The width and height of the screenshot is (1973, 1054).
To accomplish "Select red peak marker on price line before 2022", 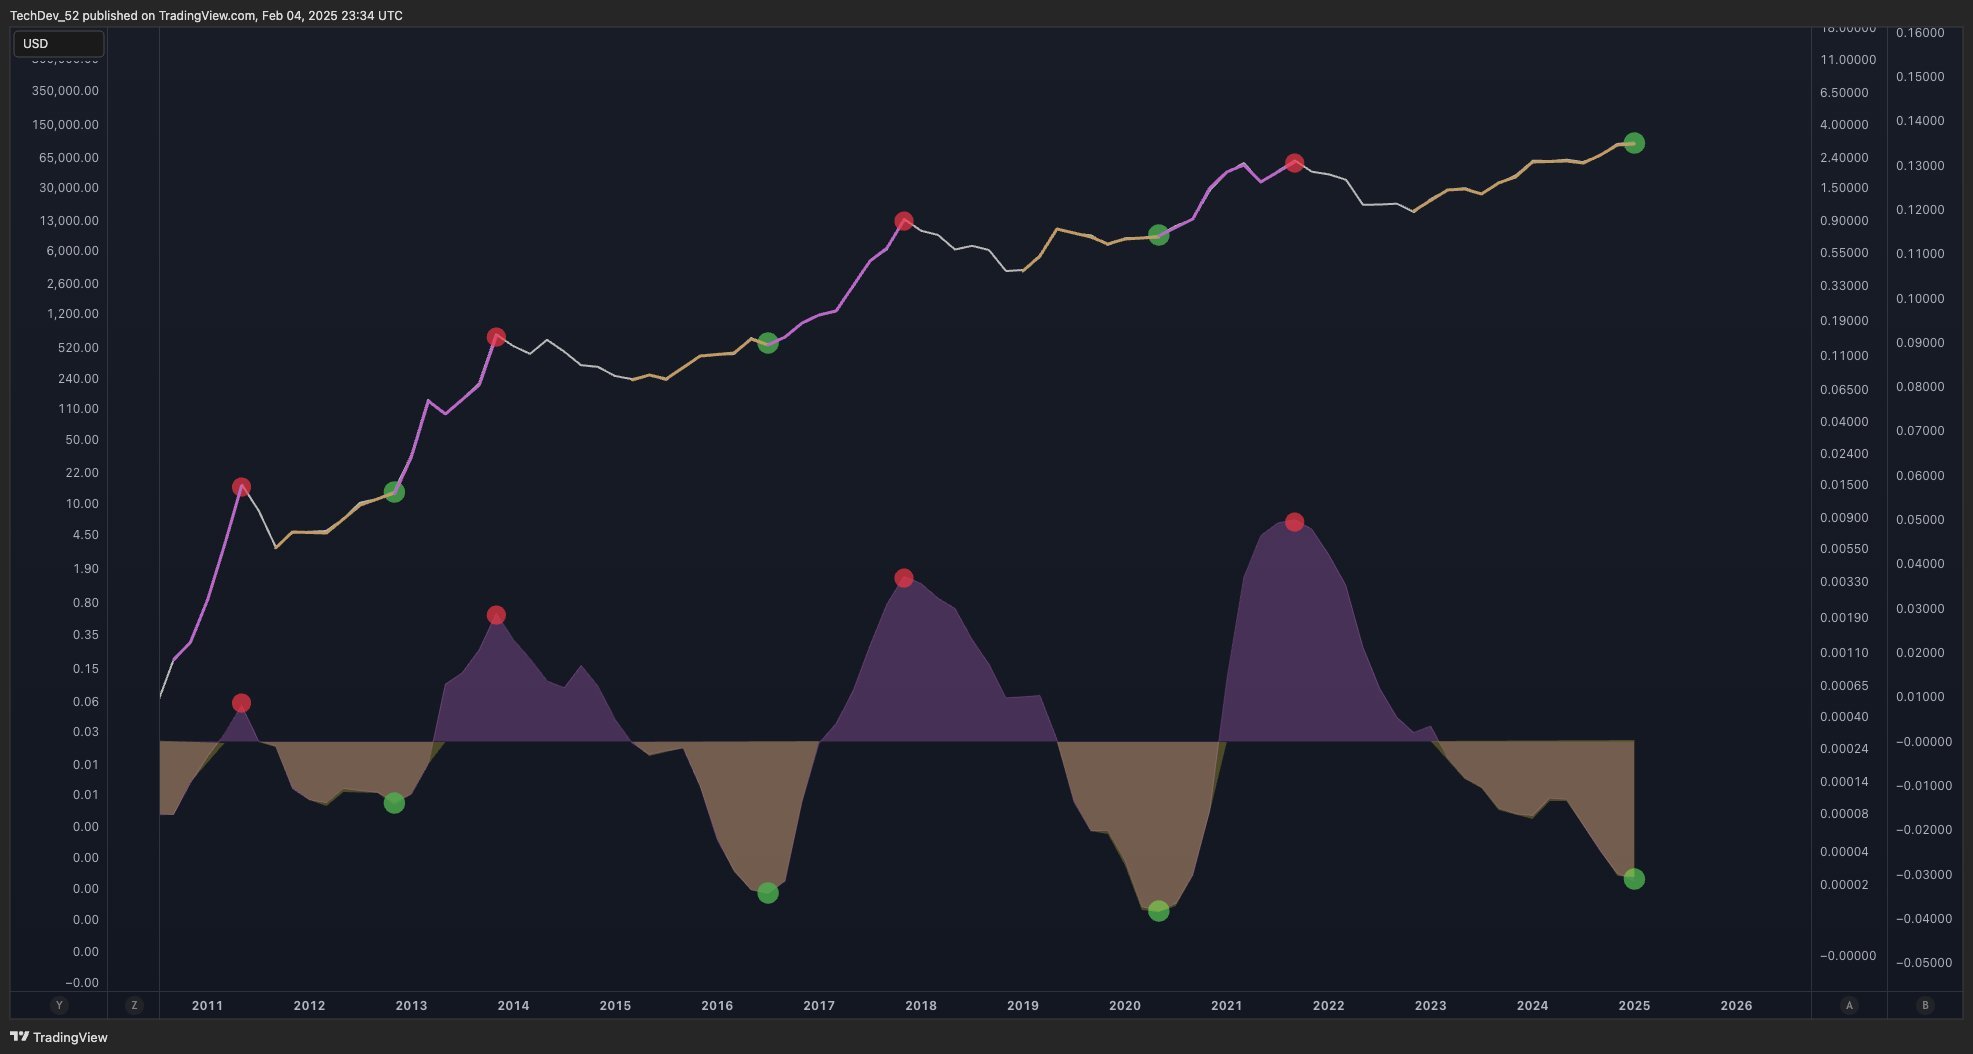I will (1294, 163).
